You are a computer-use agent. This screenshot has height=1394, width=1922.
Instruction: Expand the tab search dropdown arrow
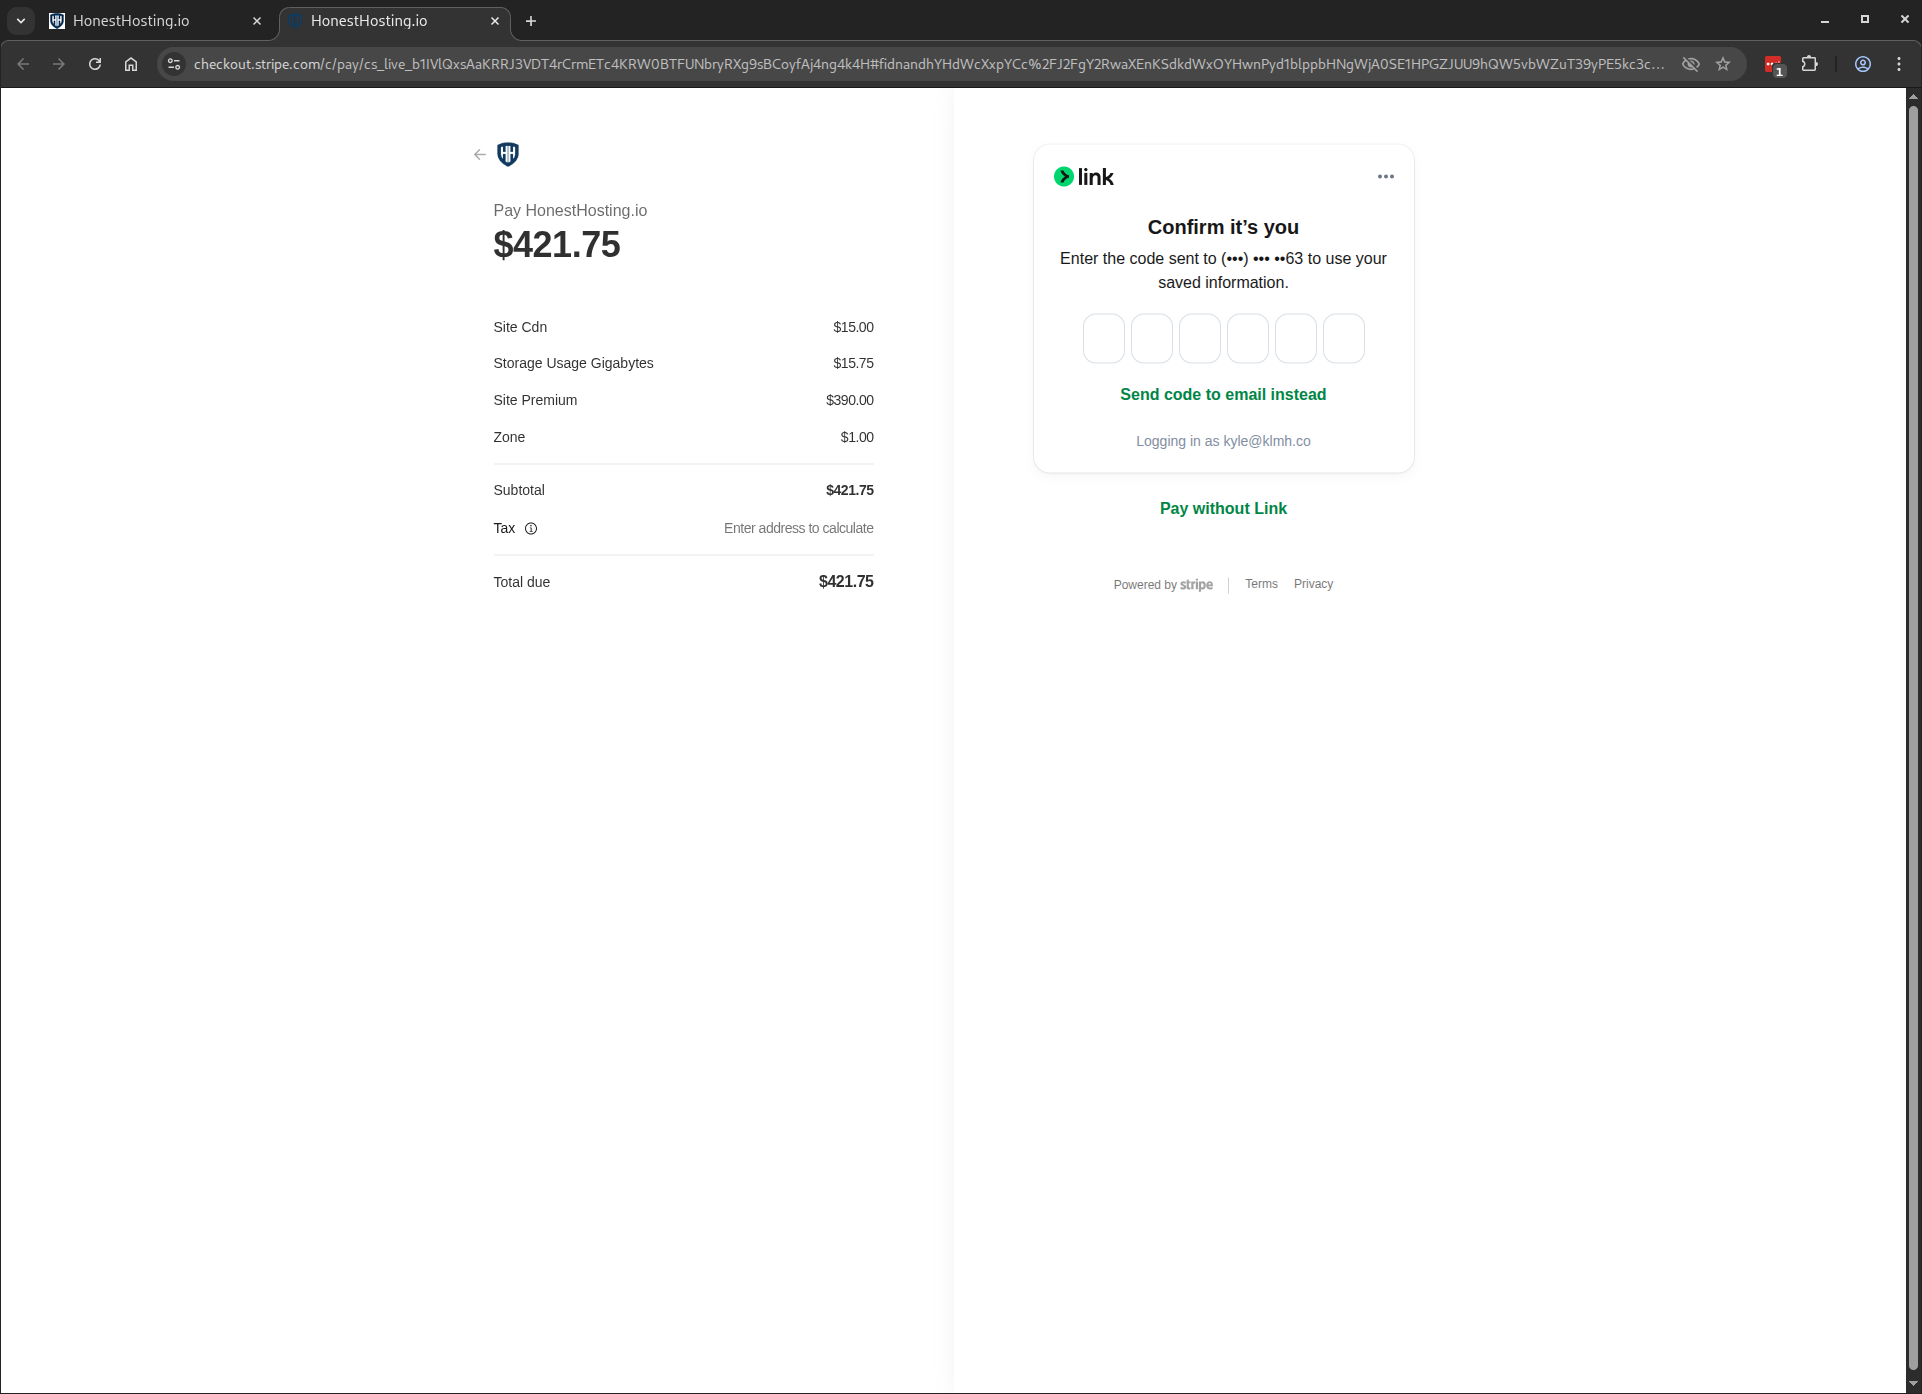21,20
